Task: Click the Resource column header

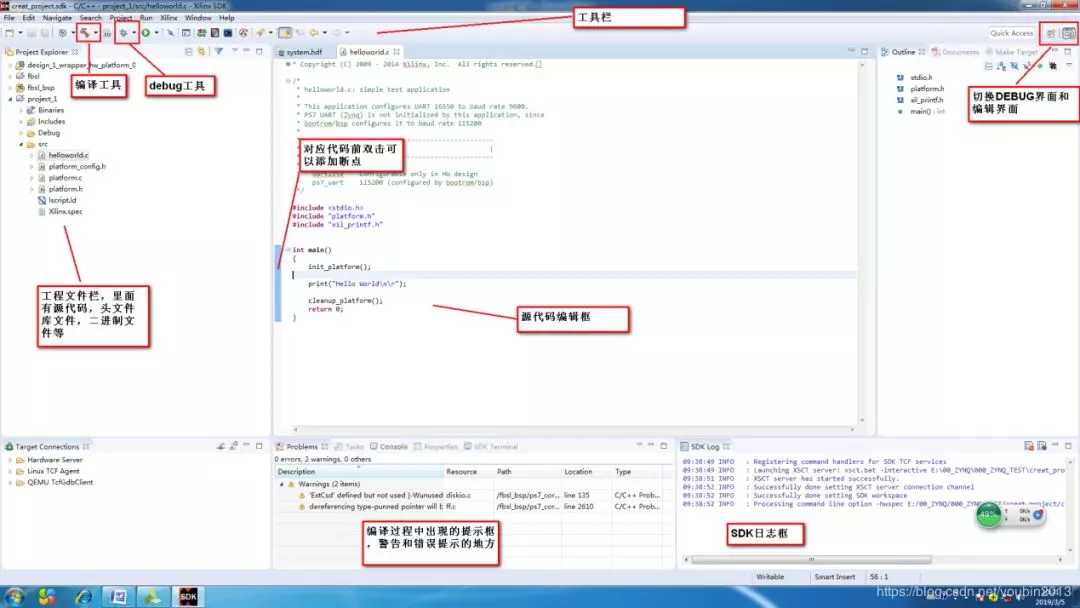Action: tap(468, 472)
